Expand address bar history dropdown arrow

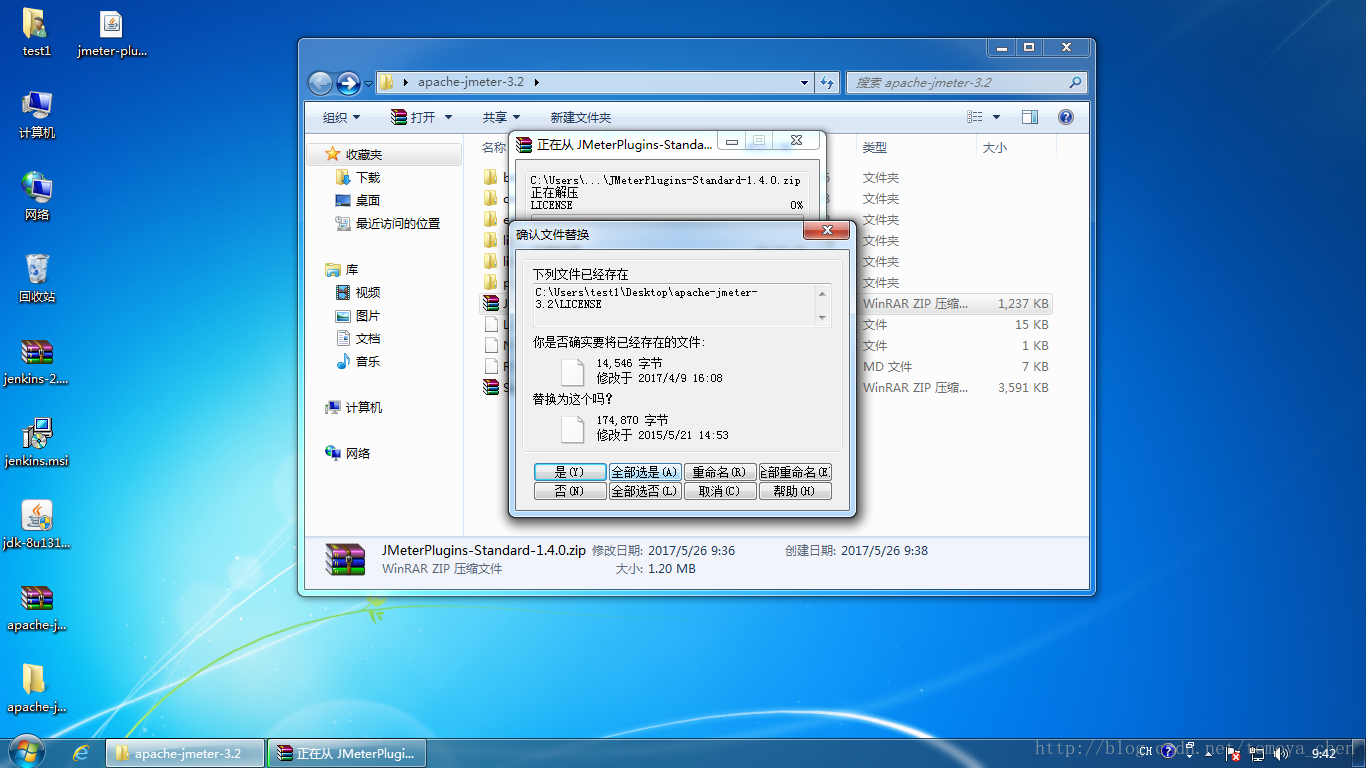point(804,83)
